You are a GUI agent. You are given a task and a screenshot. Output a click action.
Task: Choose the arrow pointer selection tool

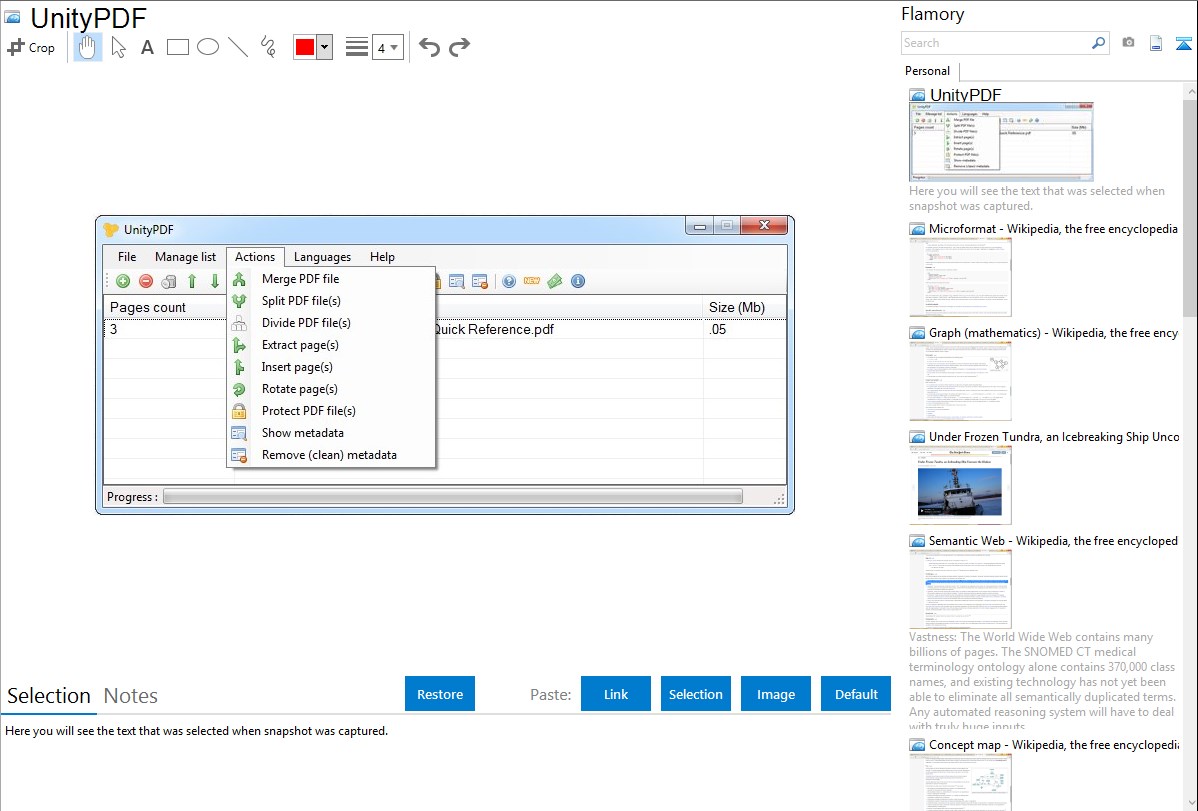click(118, 47)
